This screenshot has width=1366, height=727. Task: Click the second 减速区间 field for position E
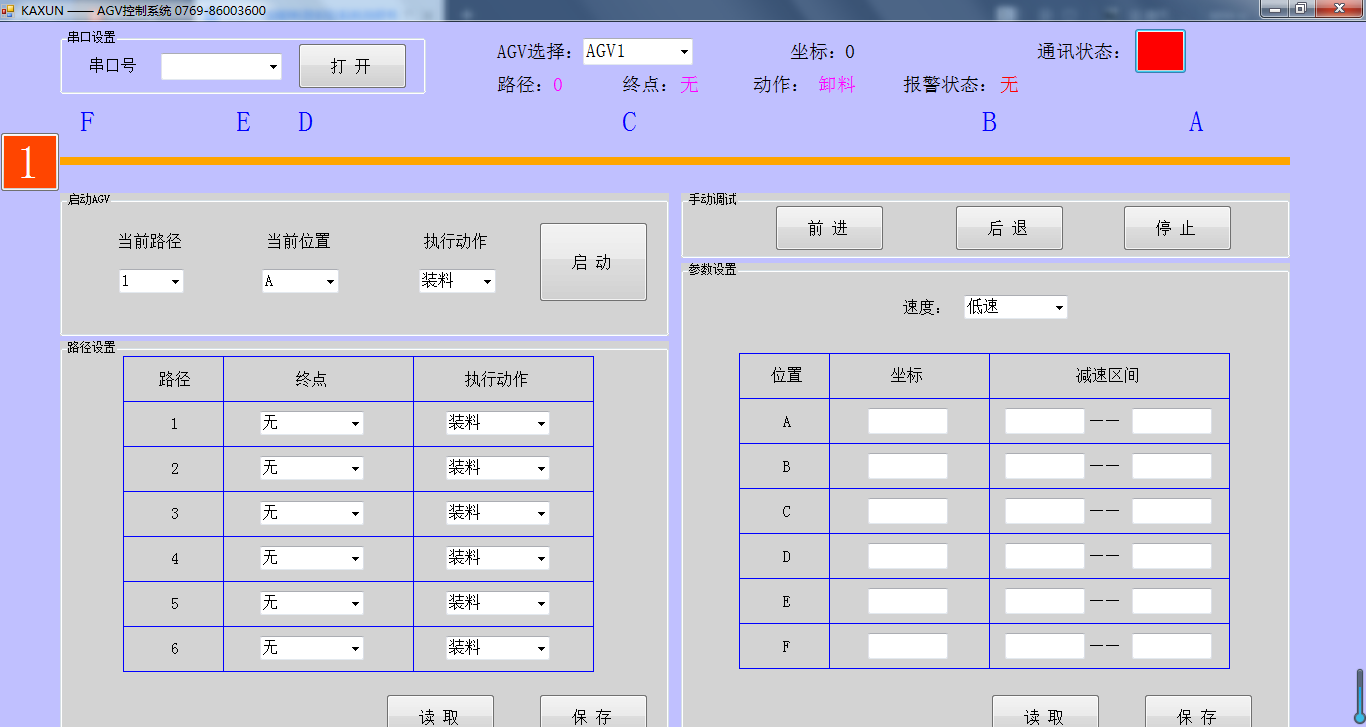click(1172, 601)
